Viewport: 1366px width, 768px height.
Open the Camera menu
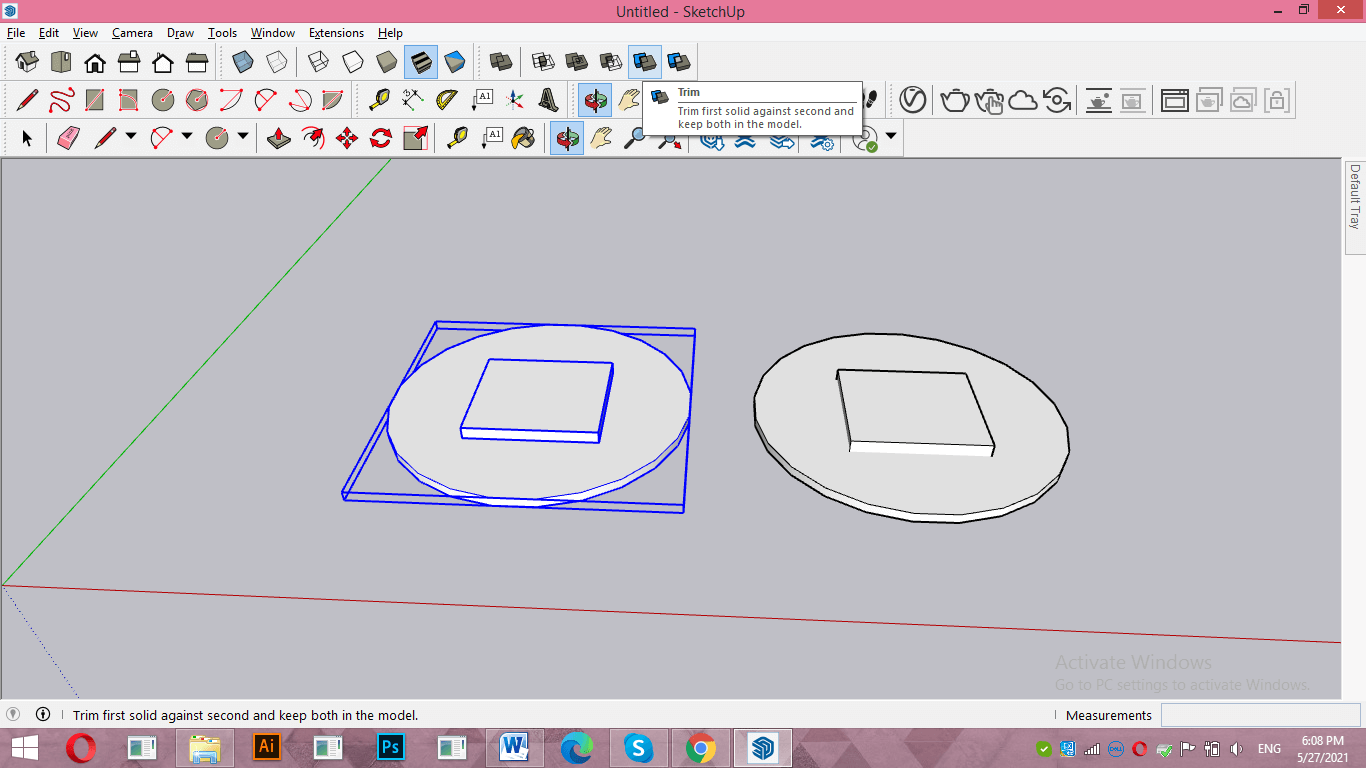(x=132, y=33)
